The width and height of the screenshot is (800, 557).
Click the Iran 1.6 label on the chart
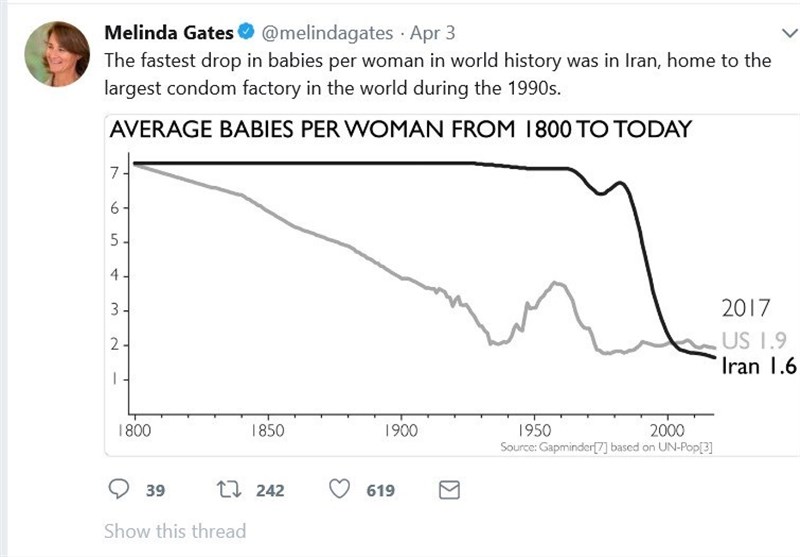click(x=758, y=367)
